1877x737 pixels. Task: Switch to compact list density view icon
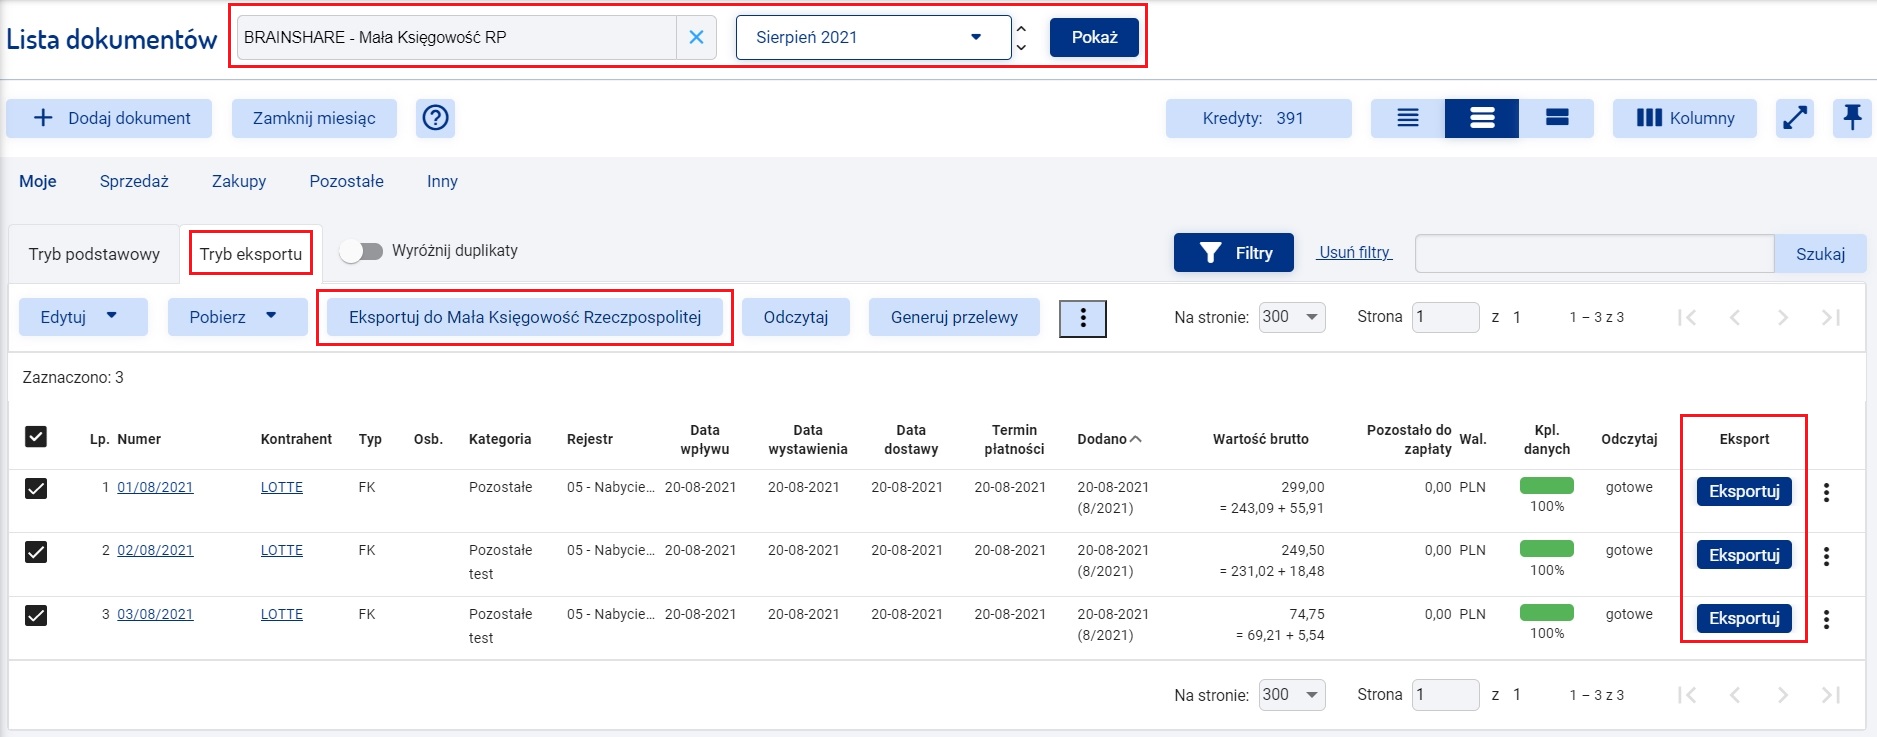tap(1408, 118)
